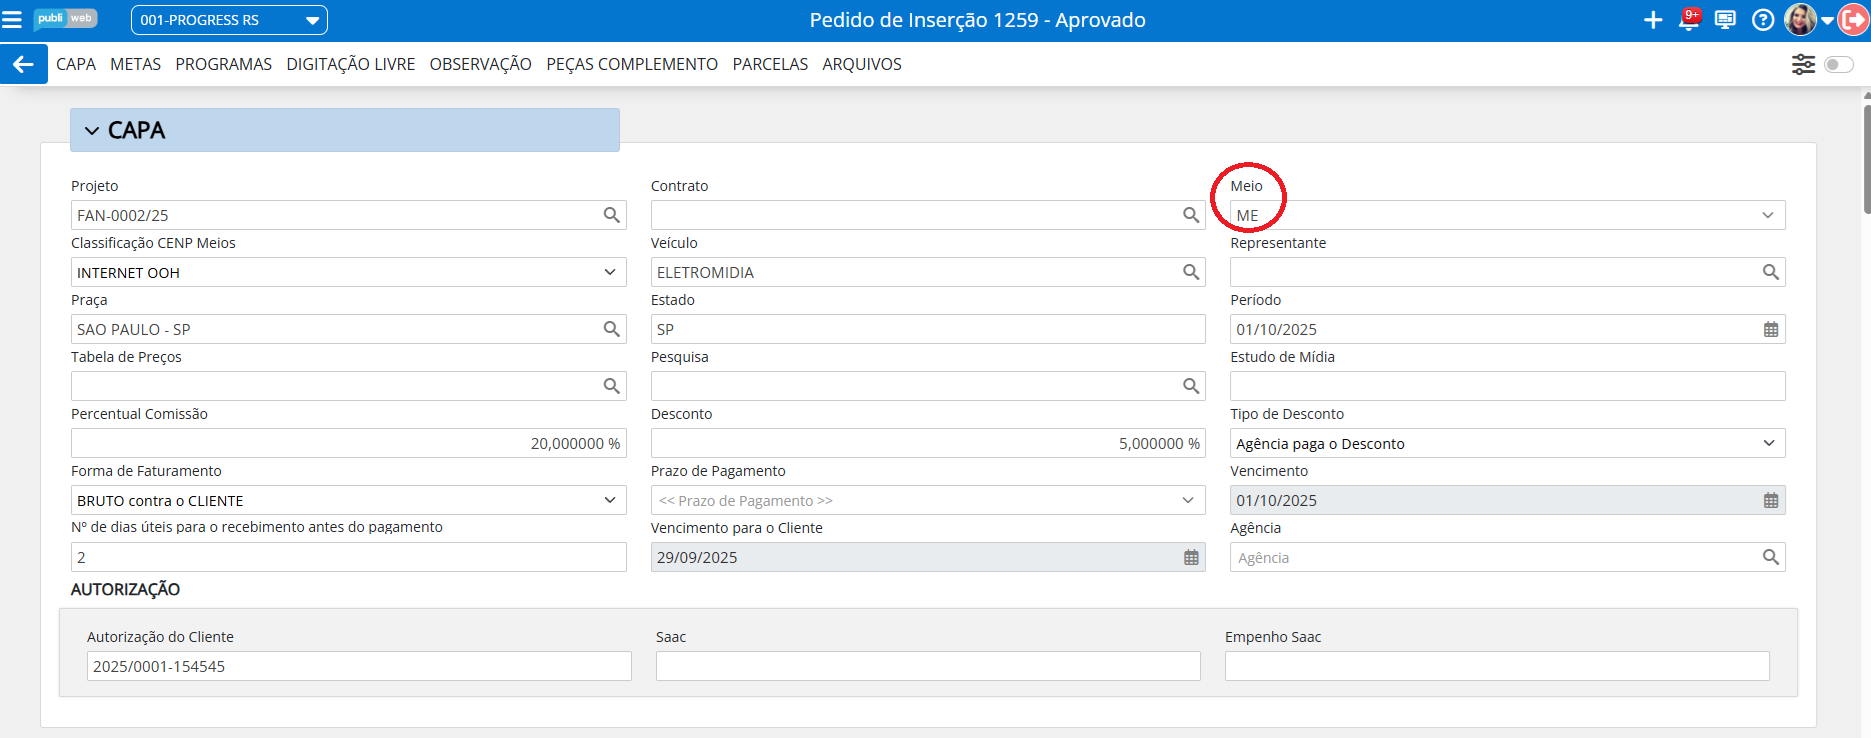Open the Período calendar picker icon
This screenshot has height=738, width=1871.
pos(1770,330)
